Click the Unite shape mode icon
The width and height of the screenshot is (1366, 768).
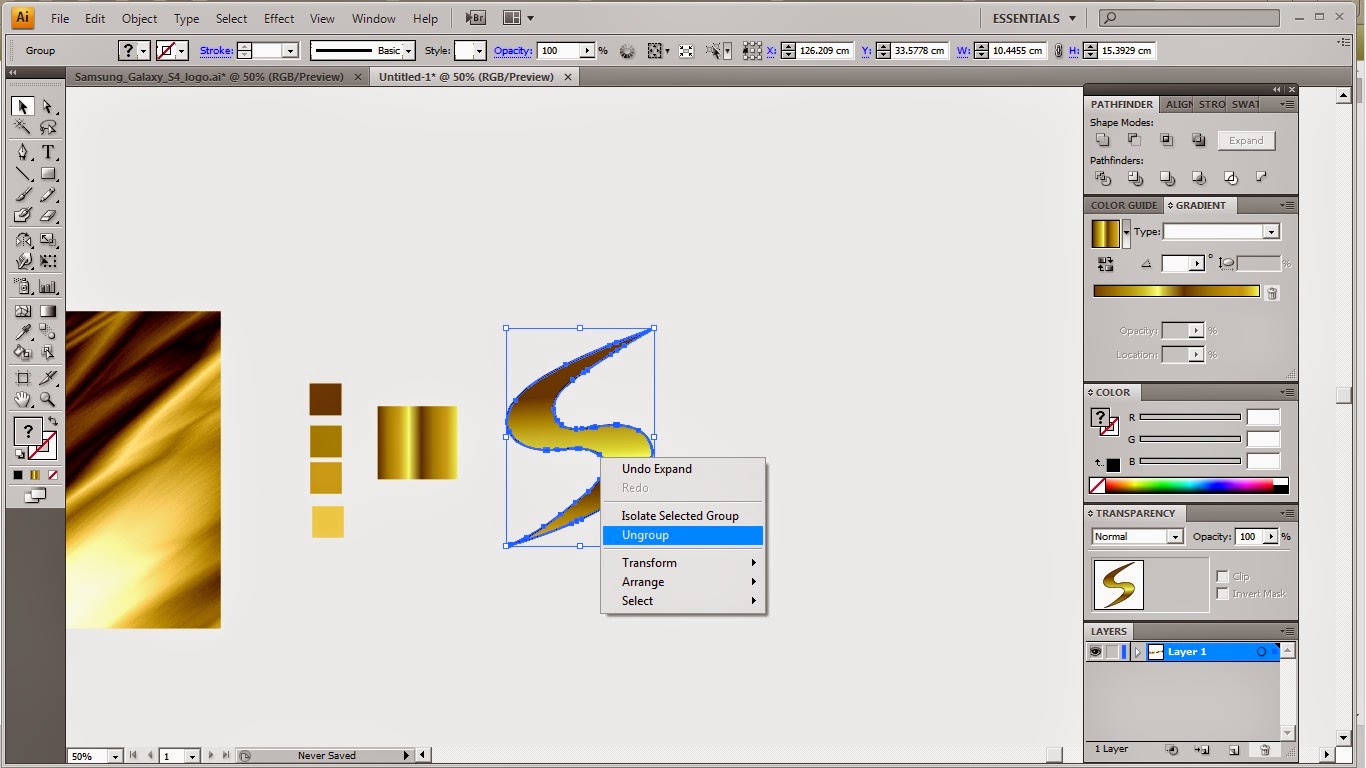coord(1102,140)
